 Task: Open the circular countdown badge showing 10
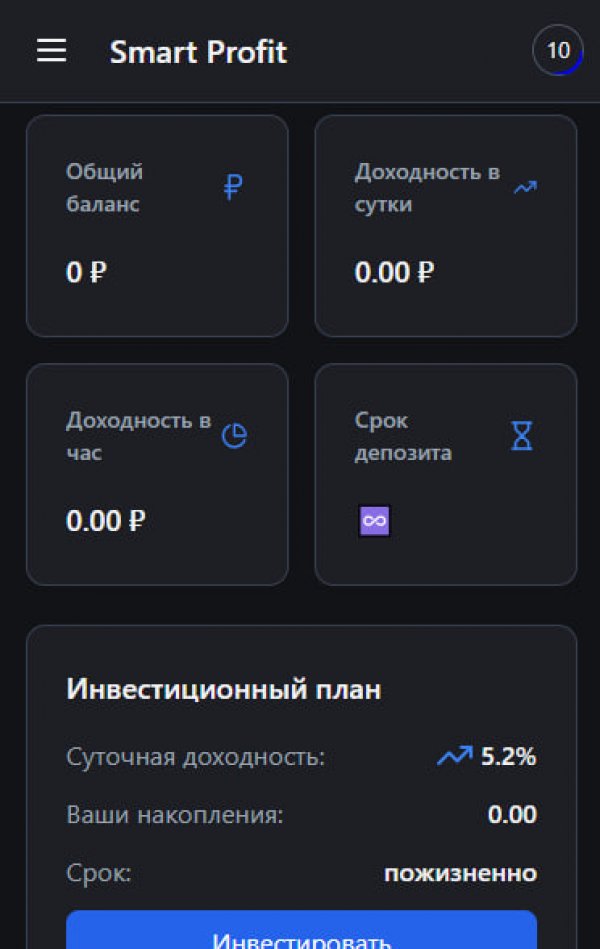click(559, 50)
